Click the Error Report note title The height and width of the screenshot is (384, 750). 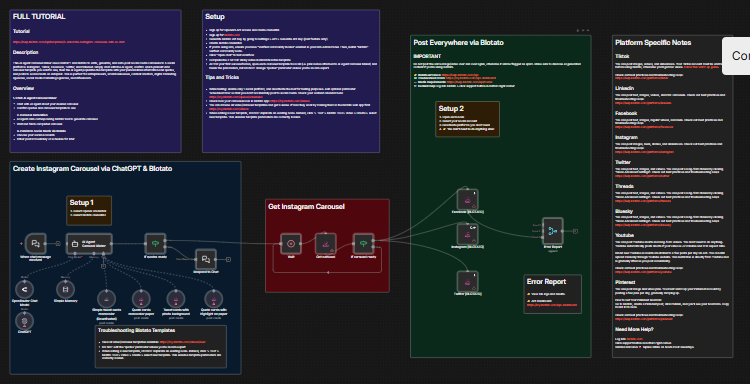(546, 282)
